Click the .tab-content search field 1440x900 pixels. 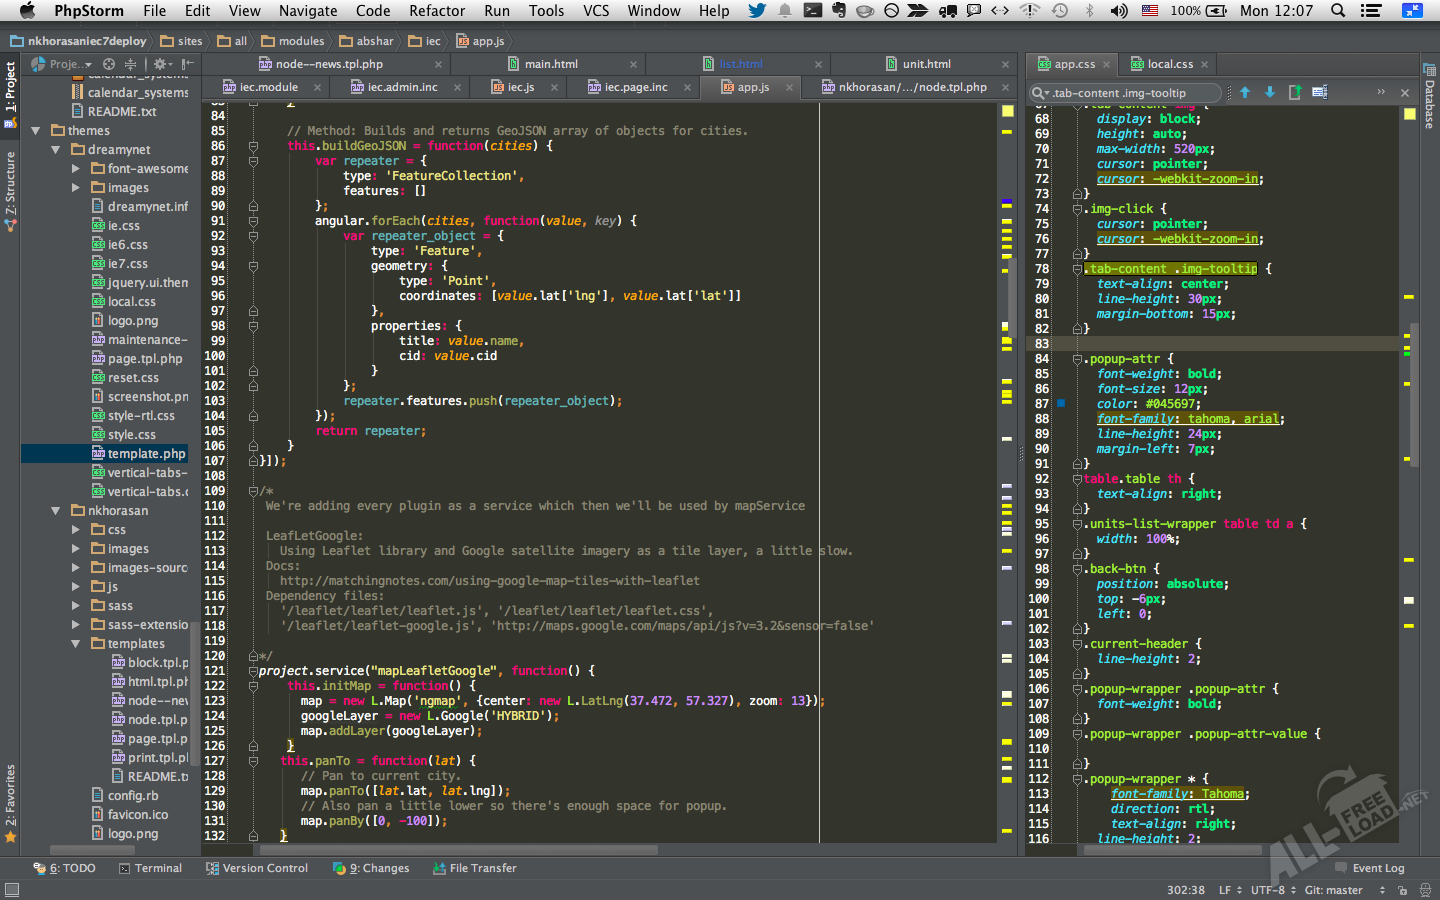tap(1130, 93)
